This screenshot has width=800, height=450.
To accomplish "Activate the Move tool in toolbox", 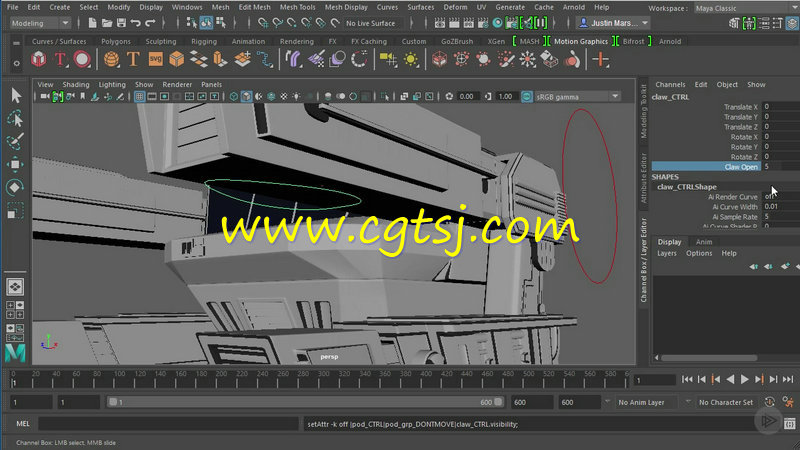I will click(x=15, y=164).
